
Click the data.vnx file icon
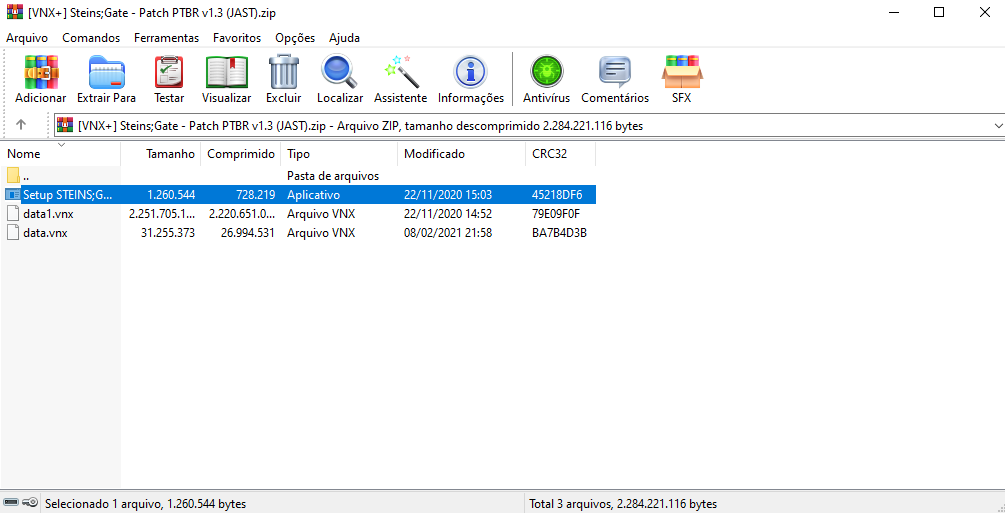click(x=13, y=233)
